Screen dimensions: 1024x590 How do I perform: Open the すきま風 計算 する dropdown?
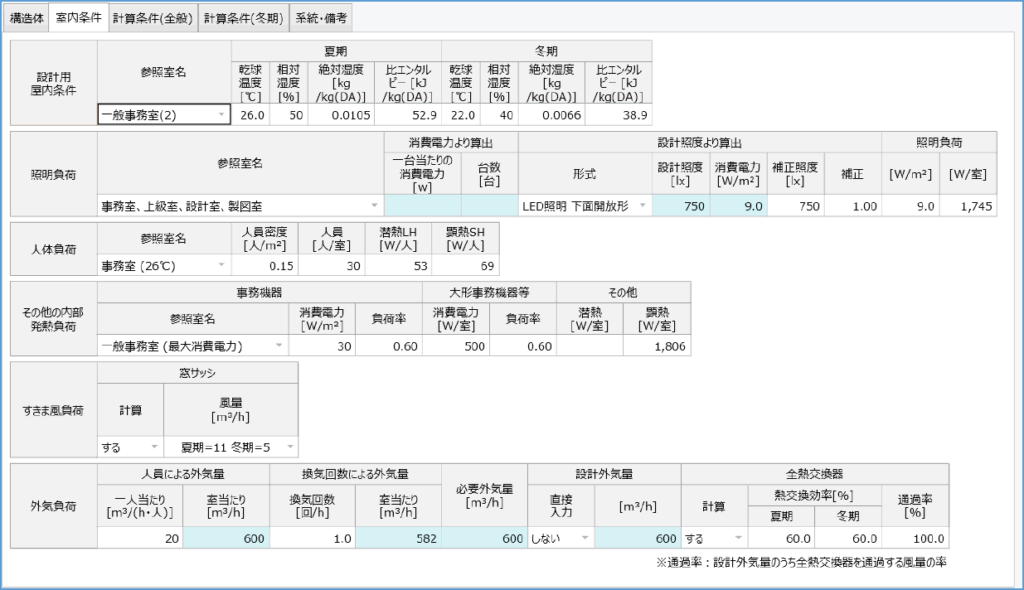154,447
